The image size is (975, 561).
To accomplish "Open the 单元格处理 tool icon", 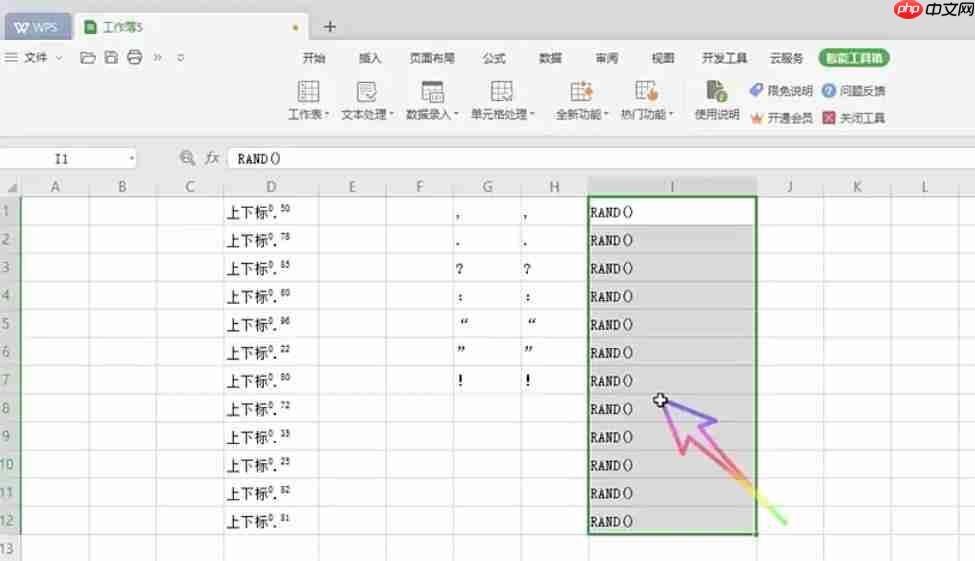I will (x=501, y=91).
